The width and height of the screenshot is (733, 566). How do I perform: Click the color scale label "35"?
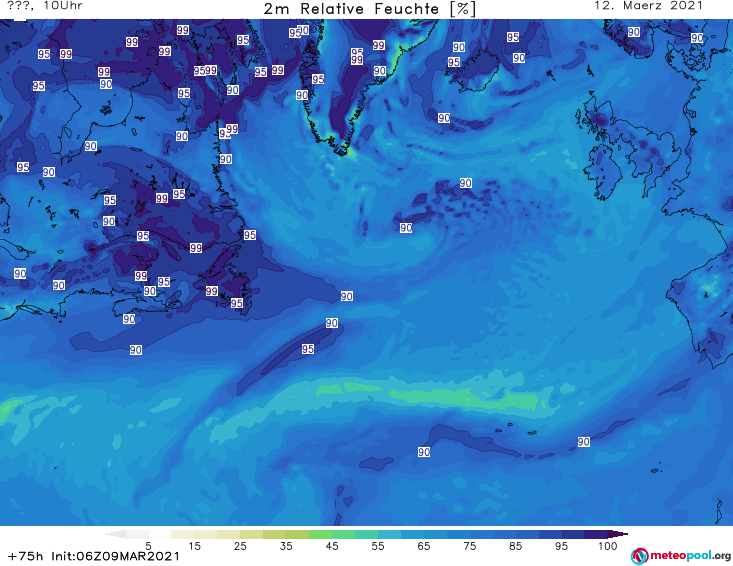(x=286, y=546)
